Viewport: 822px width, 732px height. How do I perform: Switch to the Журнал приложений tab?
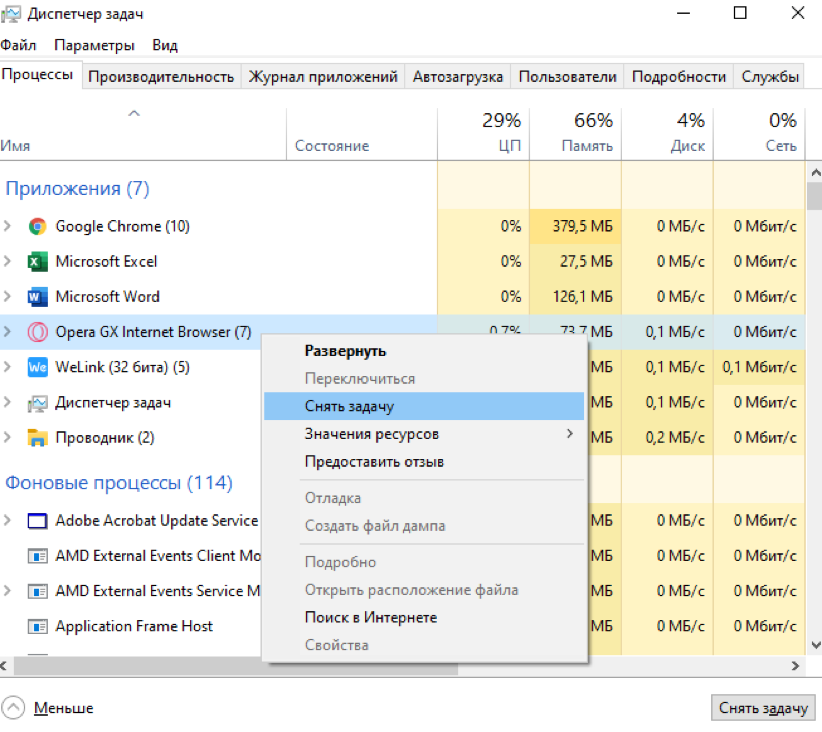[x=323, y=77]
